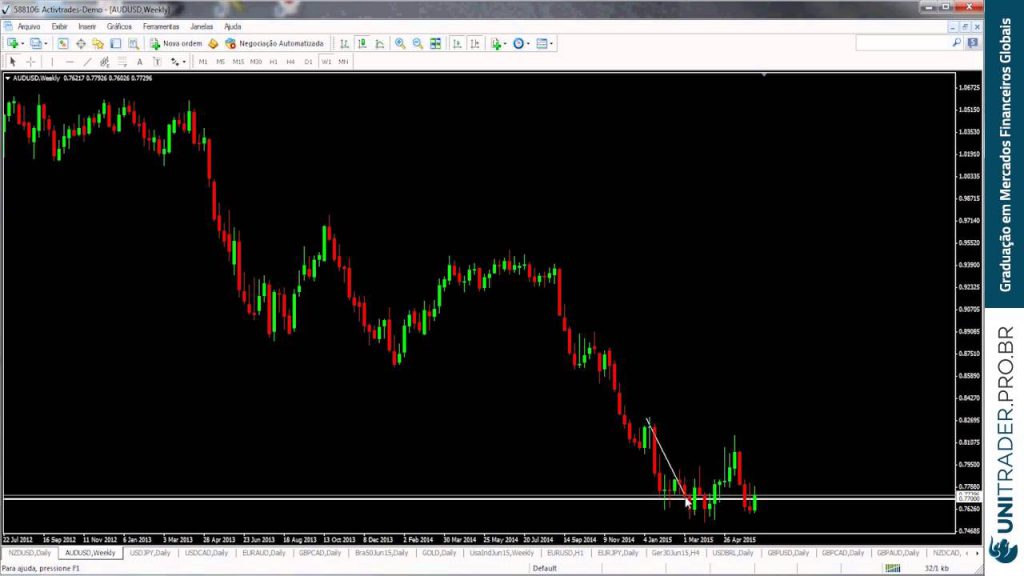Switch to the GOLD,Daily chart tab
1024x576 pixels.
coord(439,553)
